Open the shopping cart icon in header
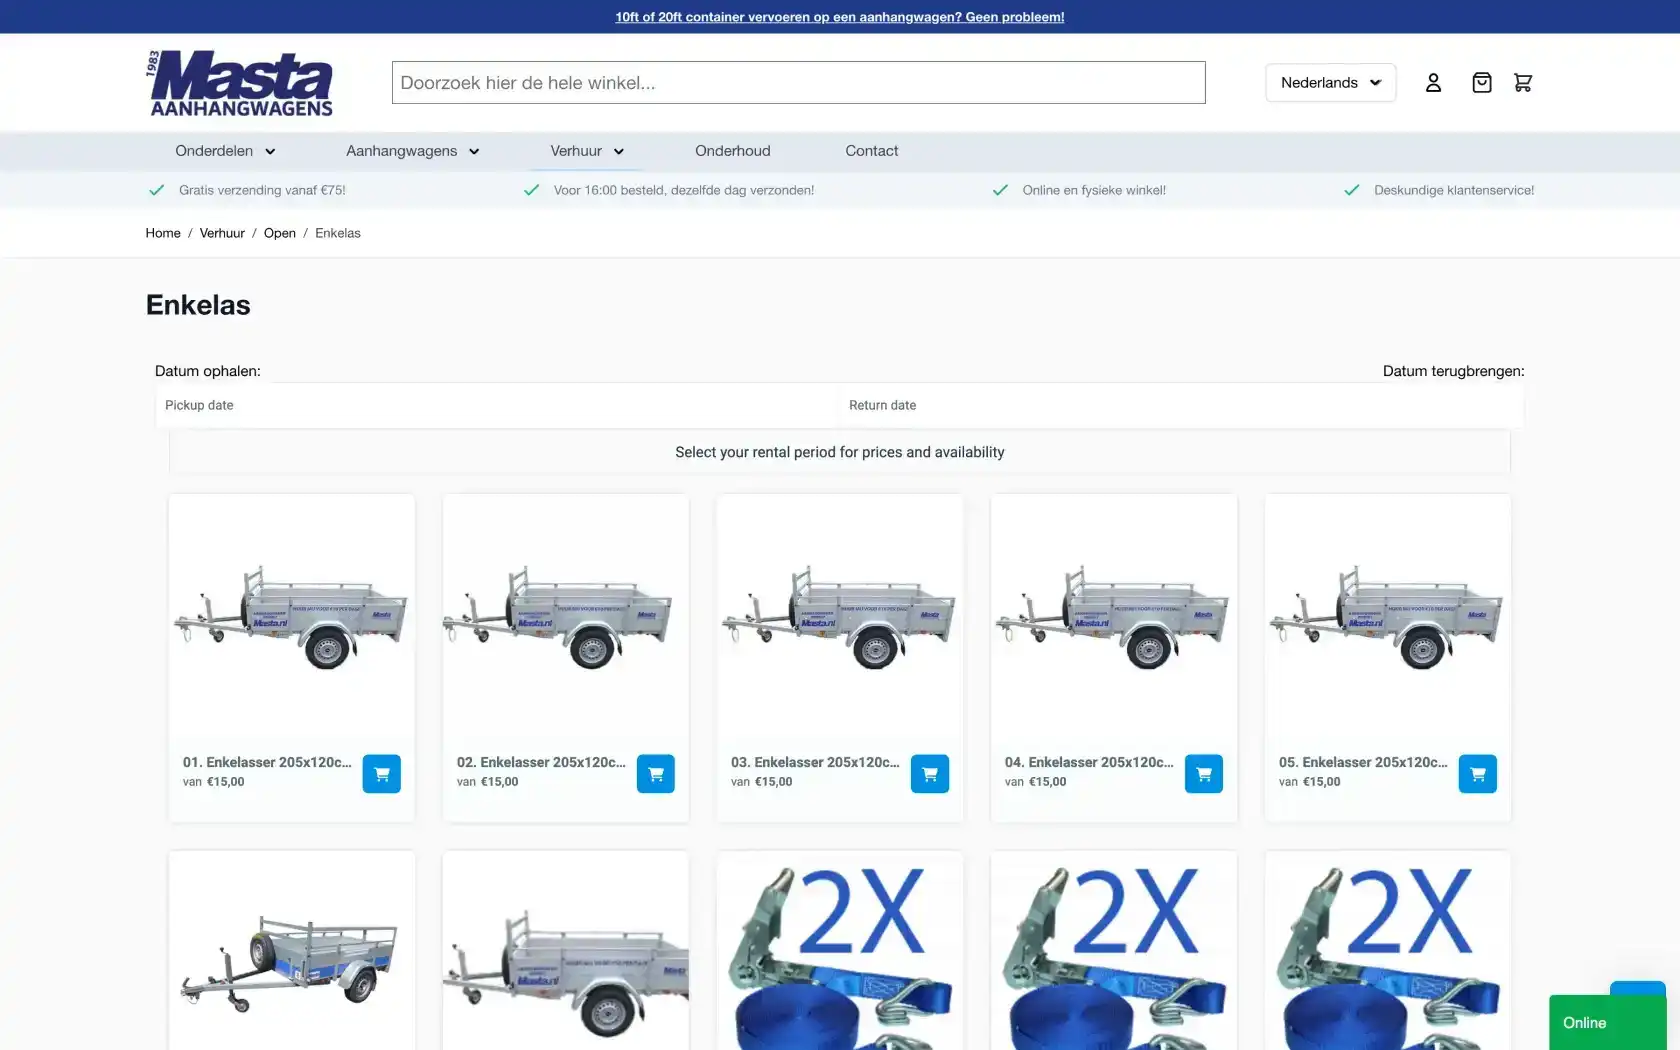The height and width of the screenshot is (1050, 1680). (x=1523, y=83)
